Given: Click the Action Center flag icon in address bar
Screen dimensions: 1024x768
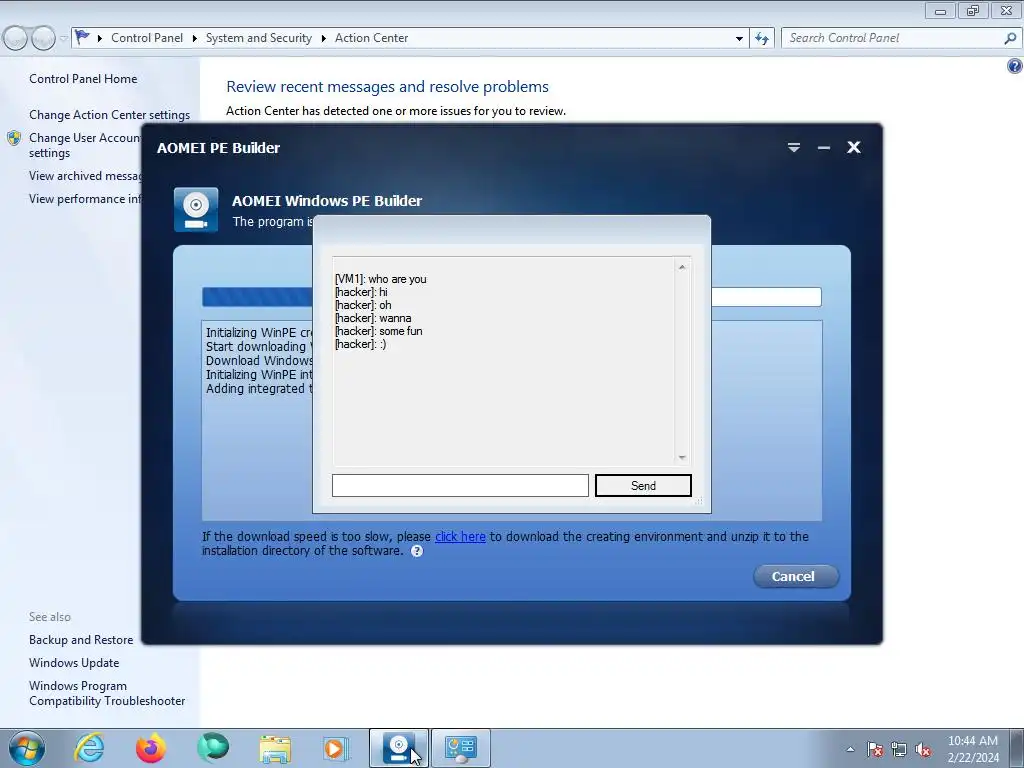Looking at the screenshot, I should click(82, 37).
